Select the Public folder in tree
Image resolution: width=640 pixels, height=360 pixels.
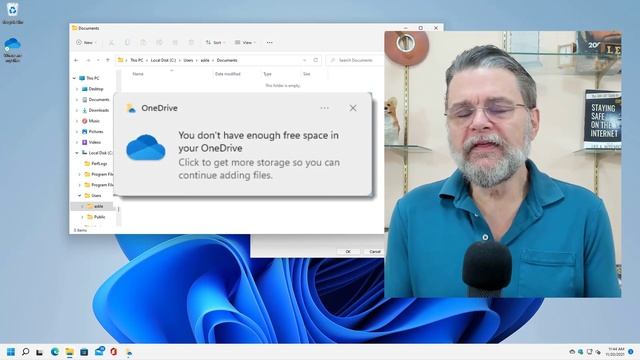tap(96, 217)
